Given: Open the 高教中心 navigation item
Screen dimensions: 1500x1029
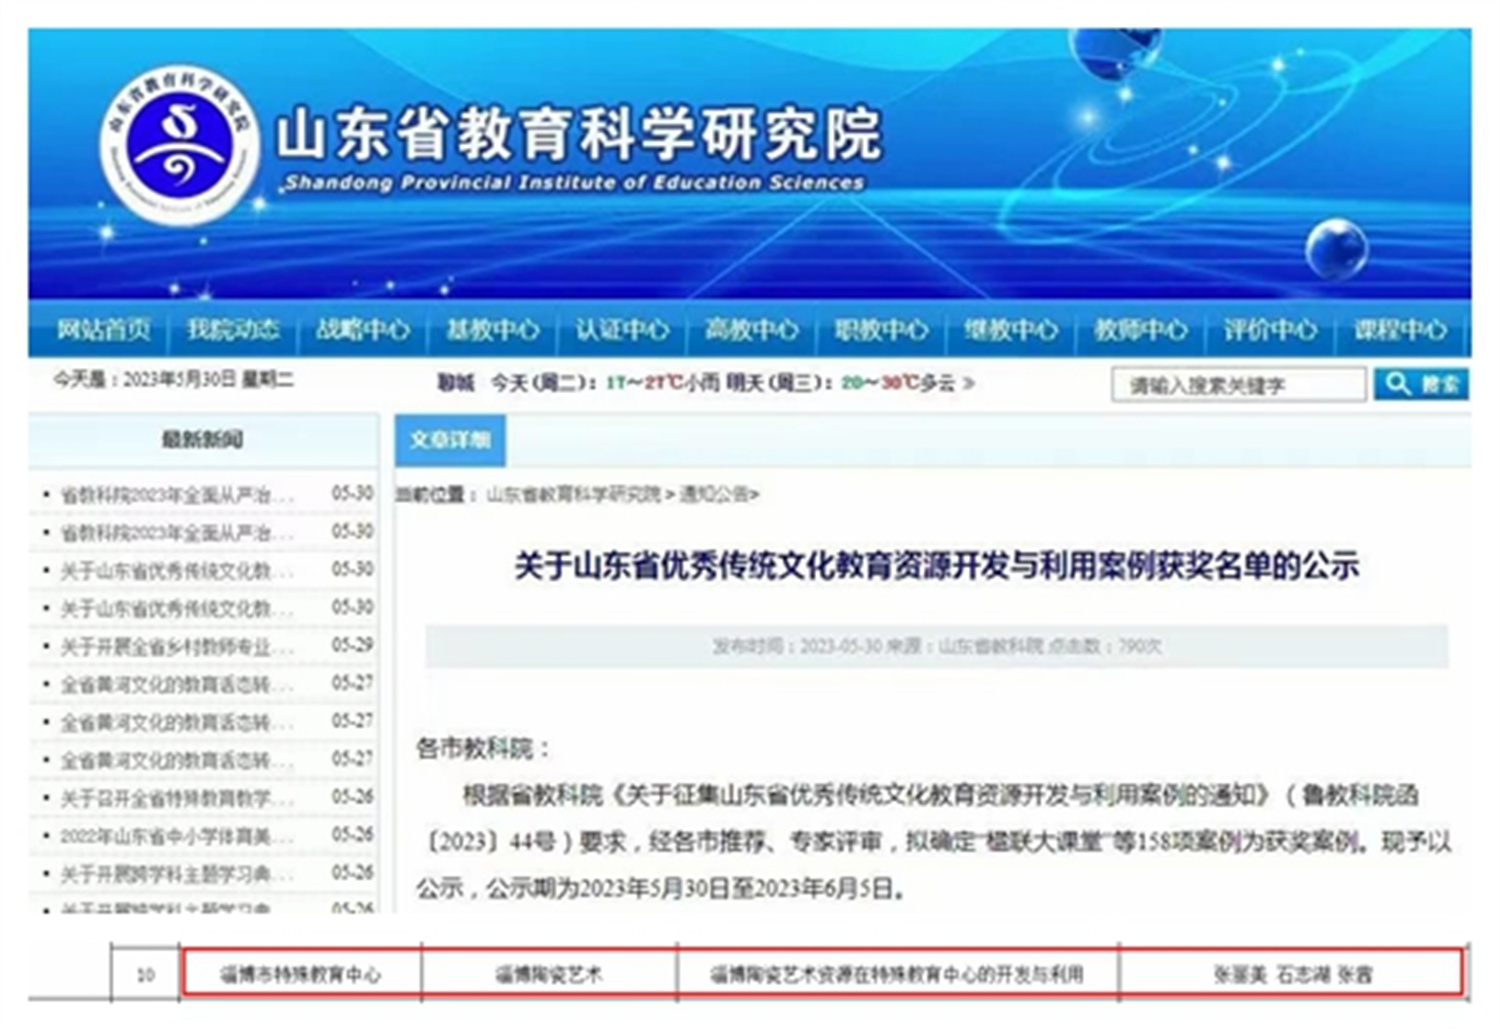Looking at the screenshot, I should click(752, 330).
